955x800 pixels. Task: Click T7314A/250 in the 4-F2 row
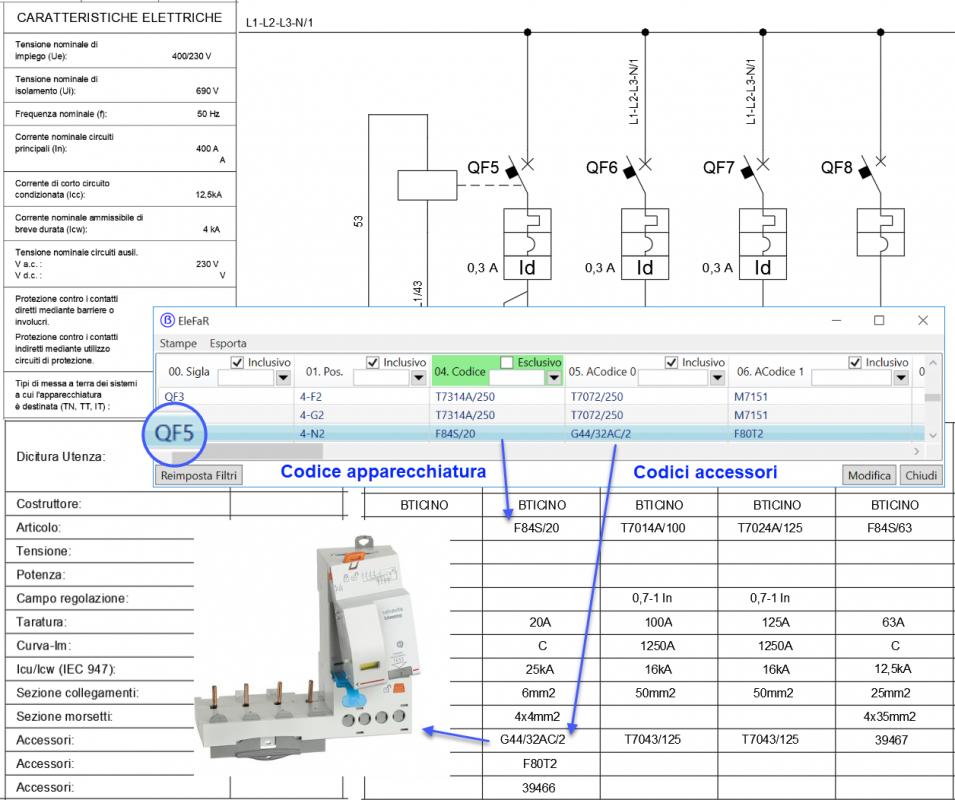(x=465, y=396)
